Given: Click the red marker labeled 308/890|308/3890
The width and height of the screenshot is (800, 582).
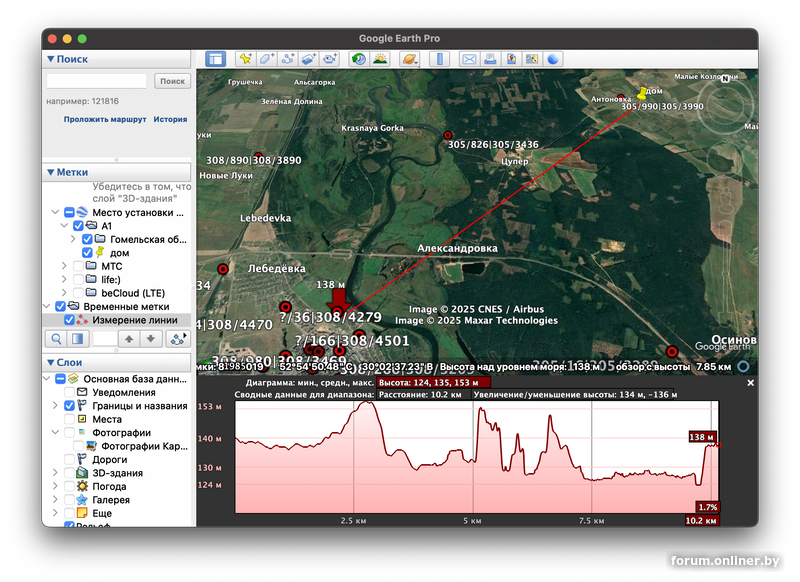Looking at the screenshot, I should click(x=258, y=156).
